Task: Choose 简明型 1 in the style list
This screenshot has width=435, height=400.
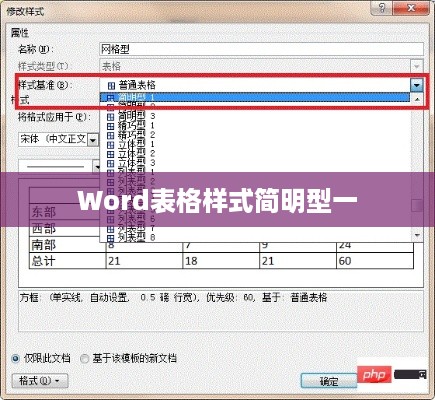Action: point(255,97)
